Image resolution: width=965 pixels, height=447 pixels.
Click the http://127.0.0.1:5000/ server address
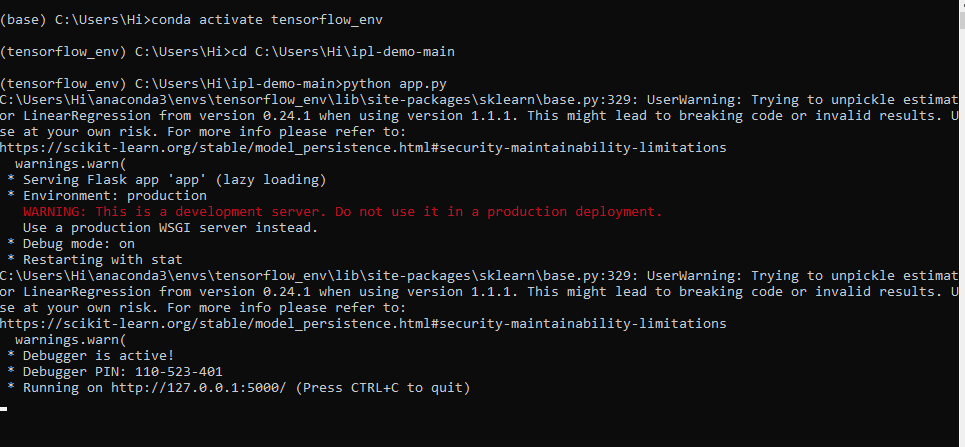click(x=198, y=388)
